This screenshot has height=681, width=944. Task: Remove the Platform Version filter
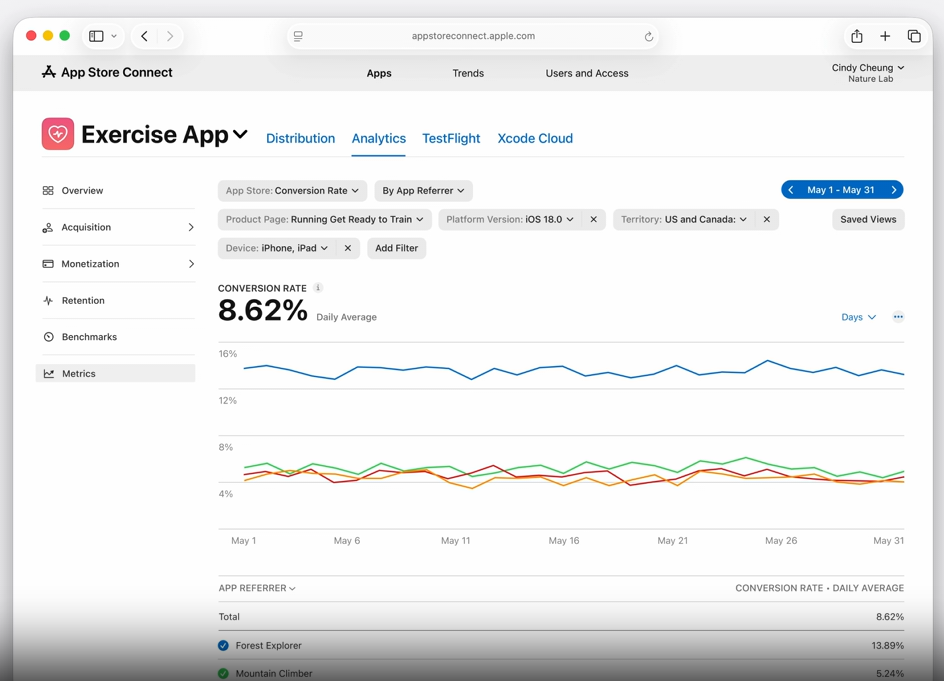(x=594, y=219)
